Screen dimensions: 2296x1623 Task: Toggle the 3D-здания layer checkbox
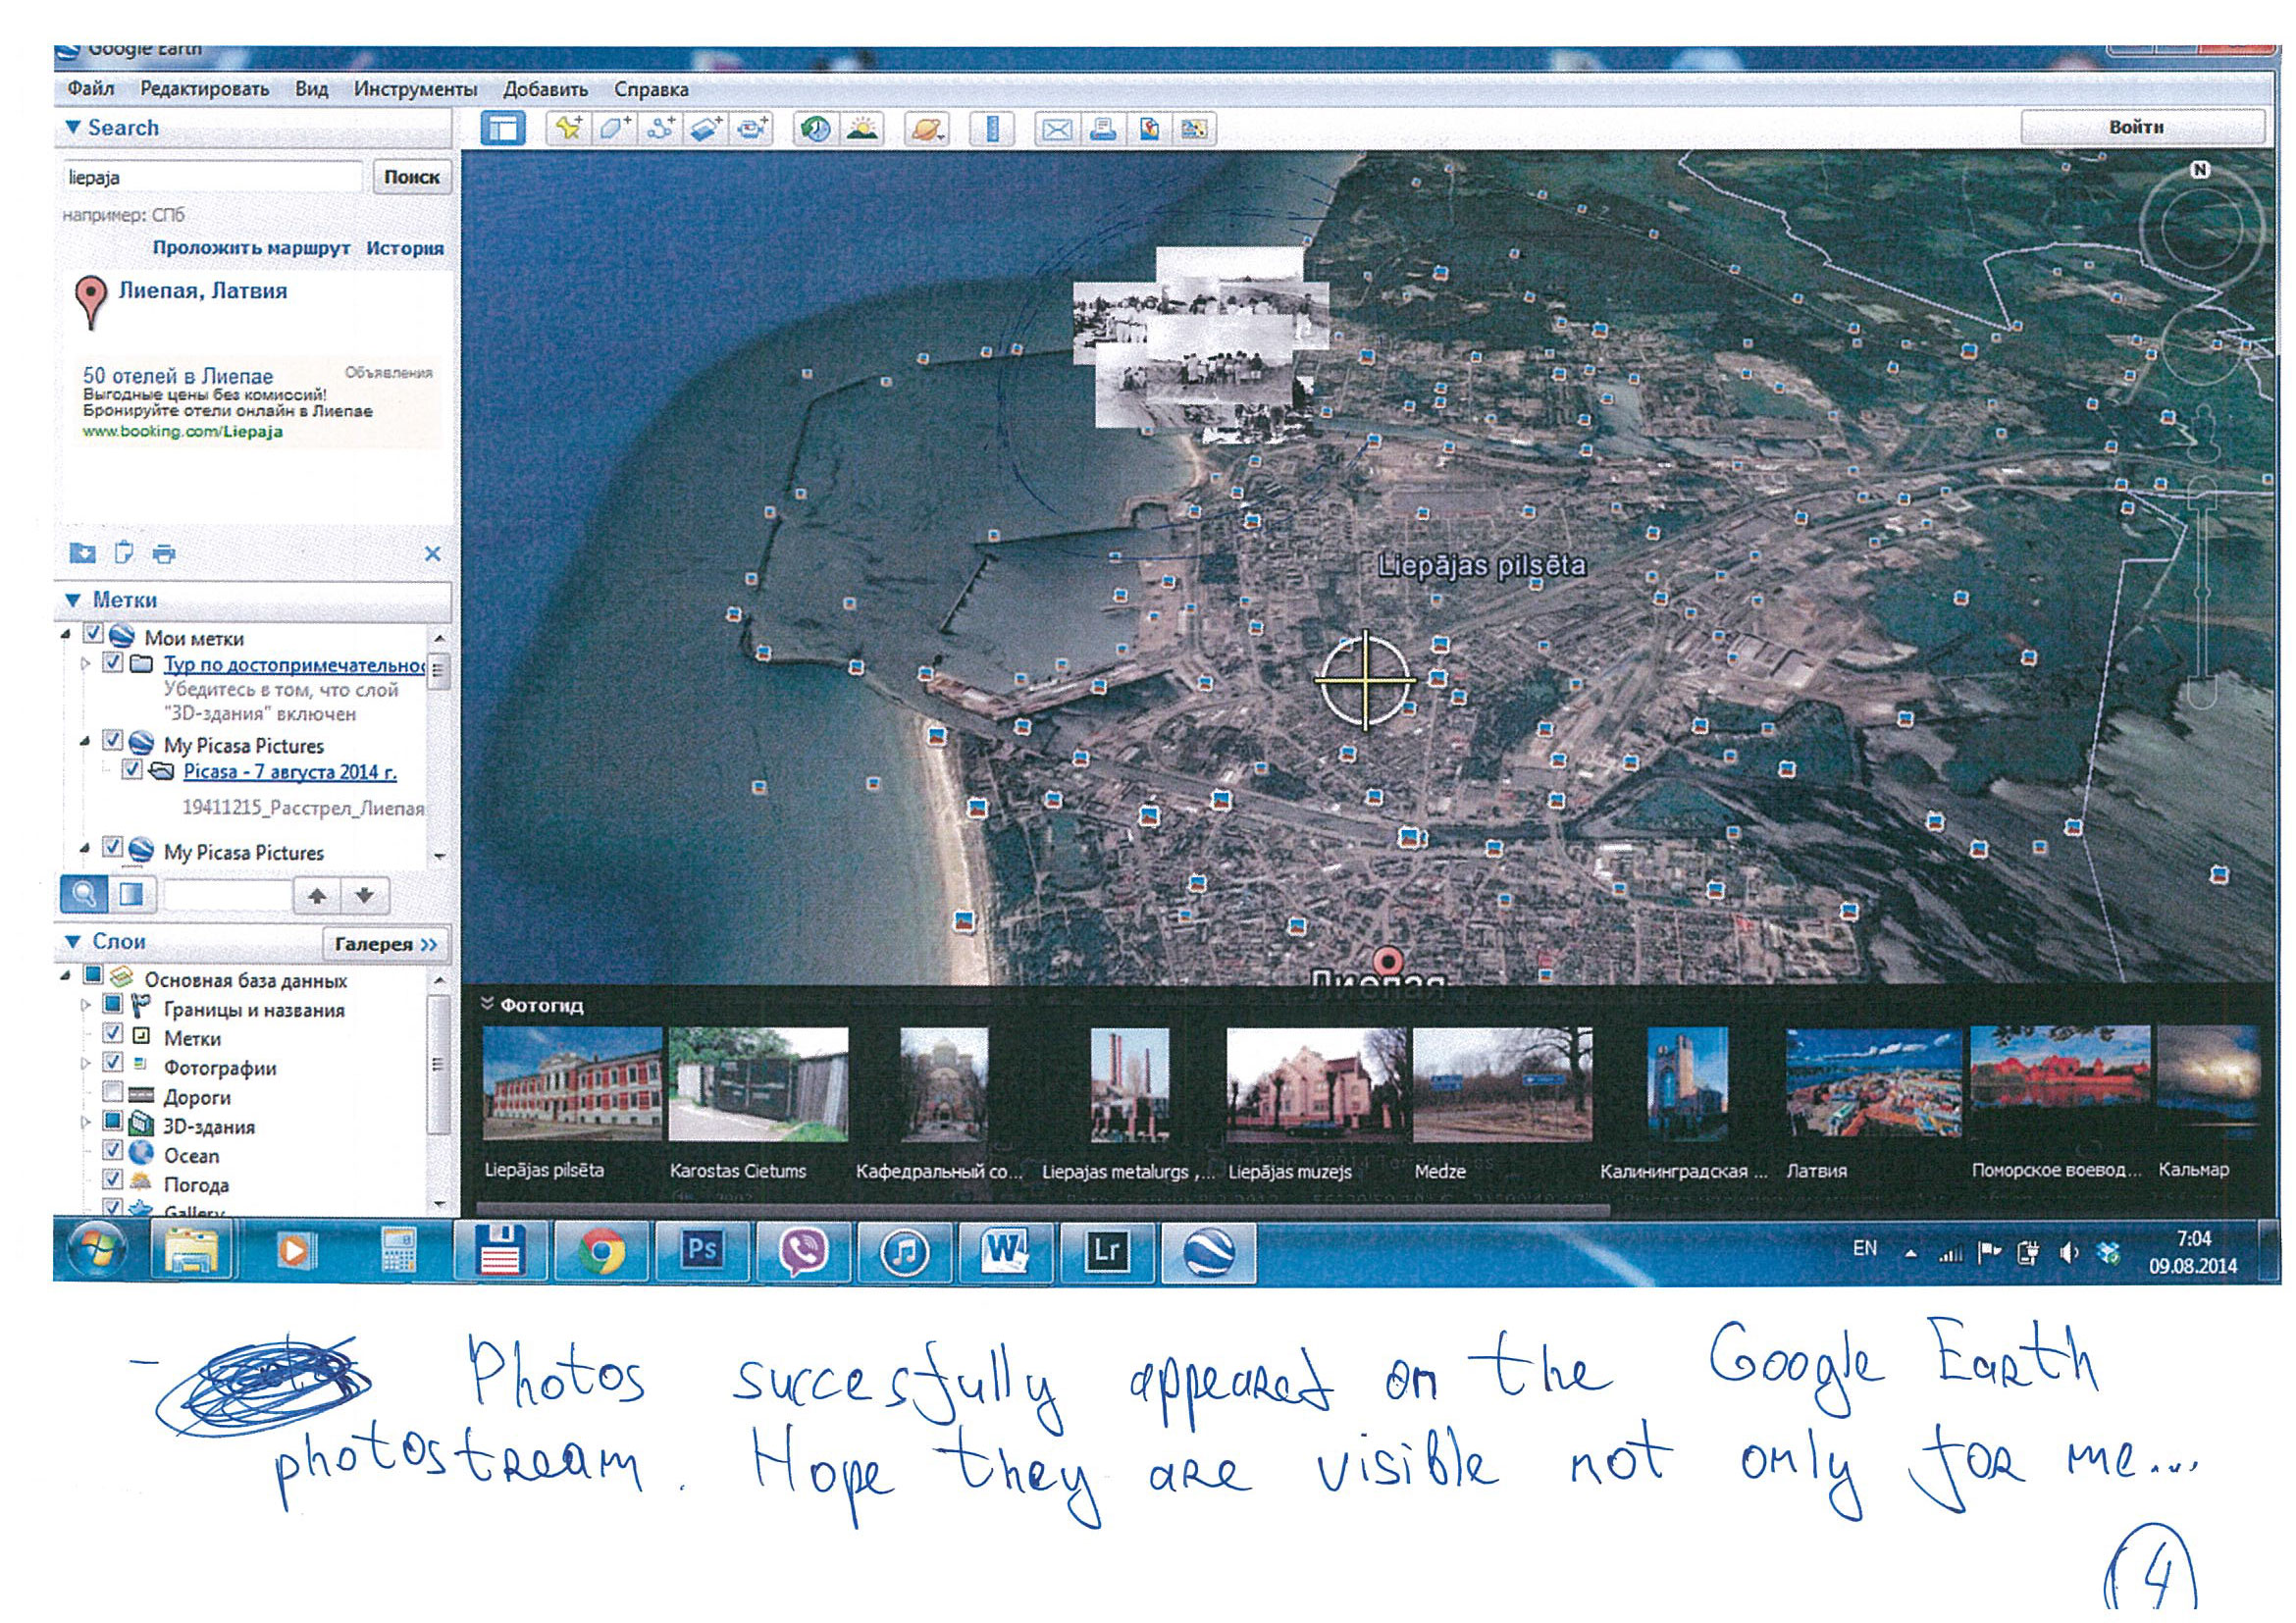tap(113, 1120)
